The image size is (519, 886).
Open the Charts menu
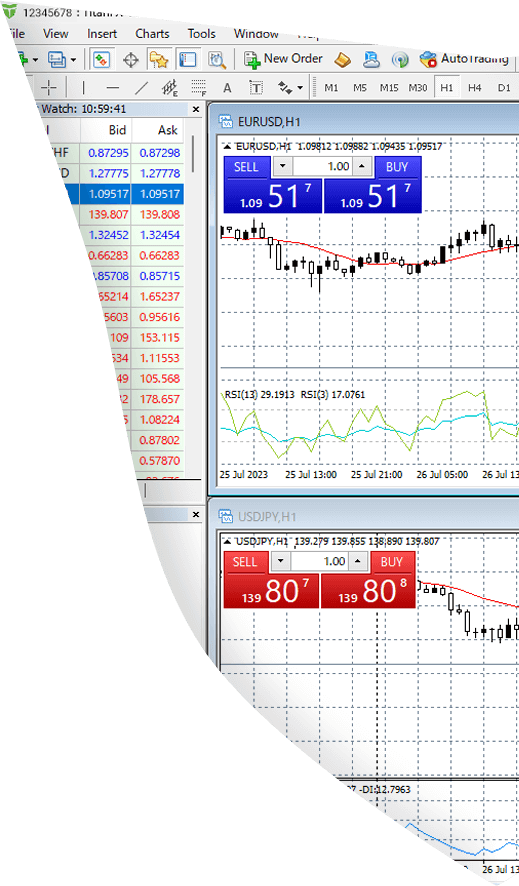(152, 34)
